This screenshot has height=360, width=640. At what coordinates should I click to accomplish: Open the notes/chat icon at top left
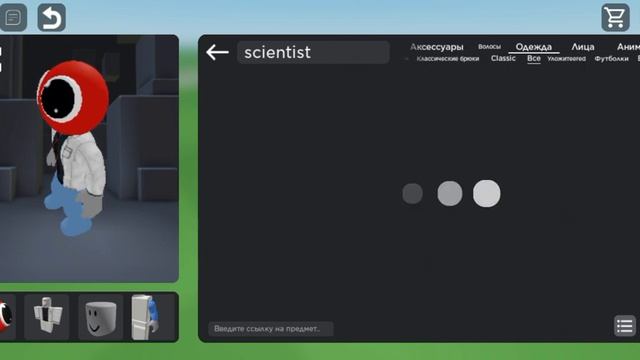point(13,18)
